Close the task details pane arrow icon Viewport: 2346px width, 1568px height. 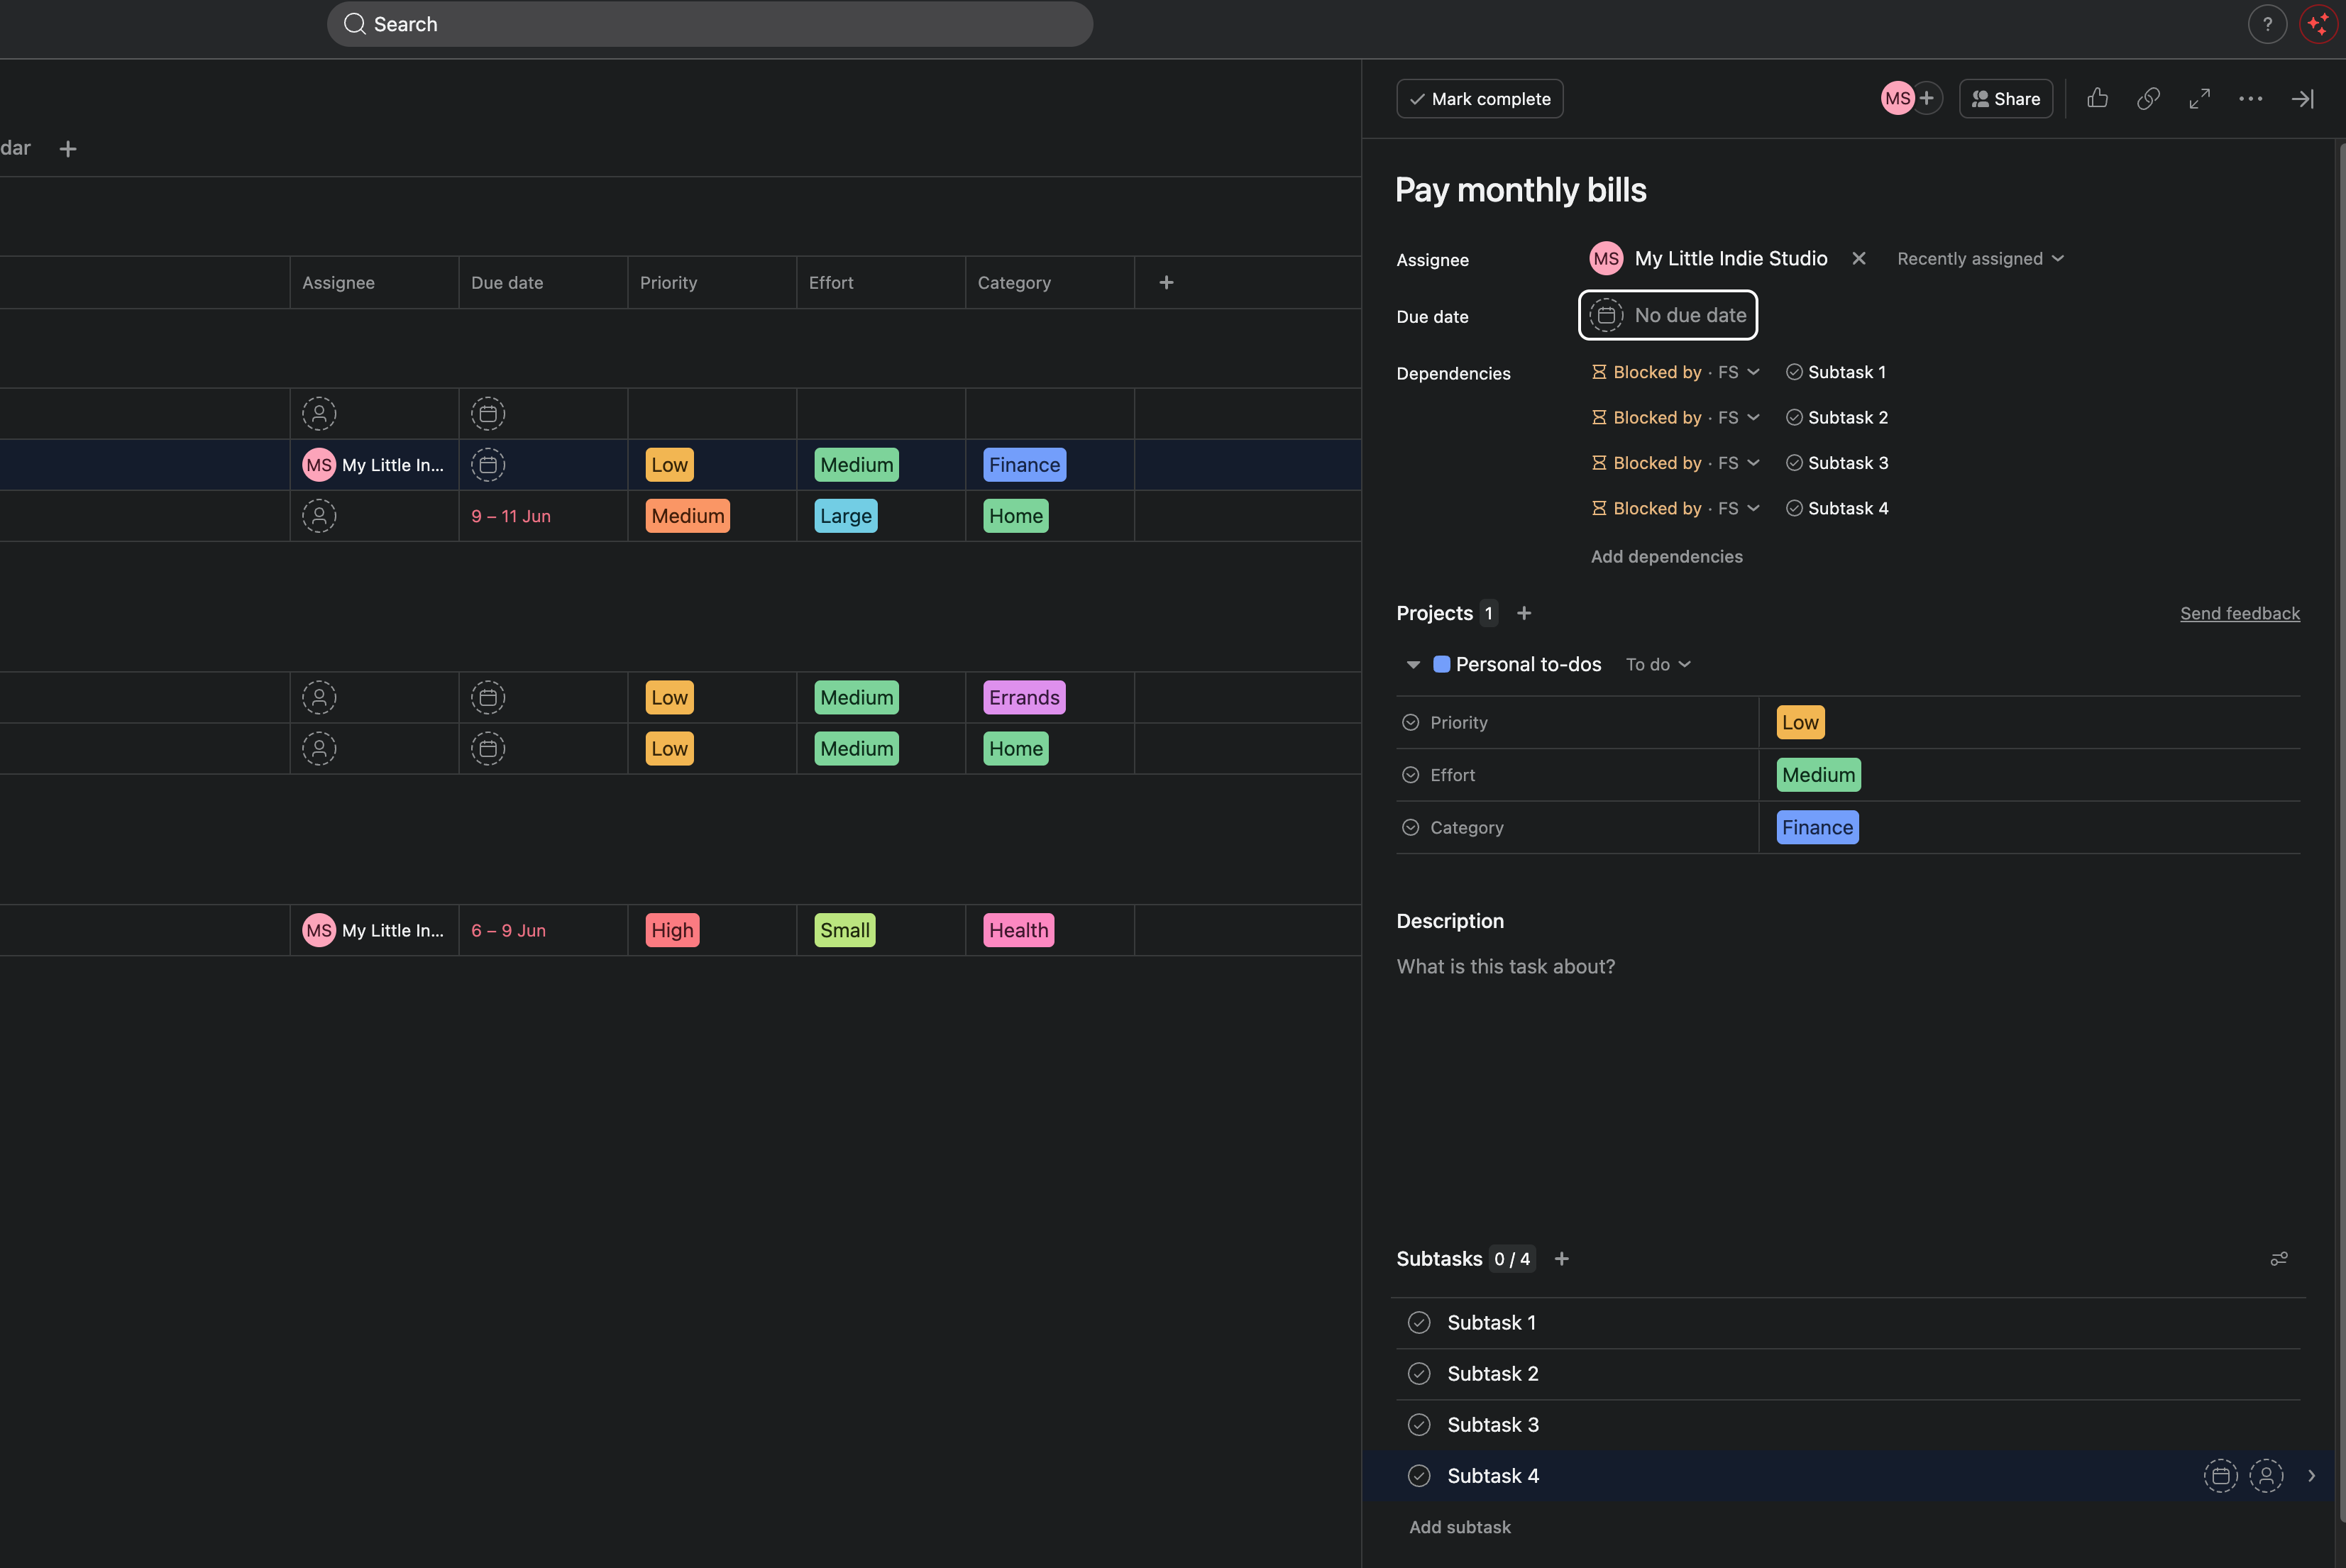(x=2302, y=98)
